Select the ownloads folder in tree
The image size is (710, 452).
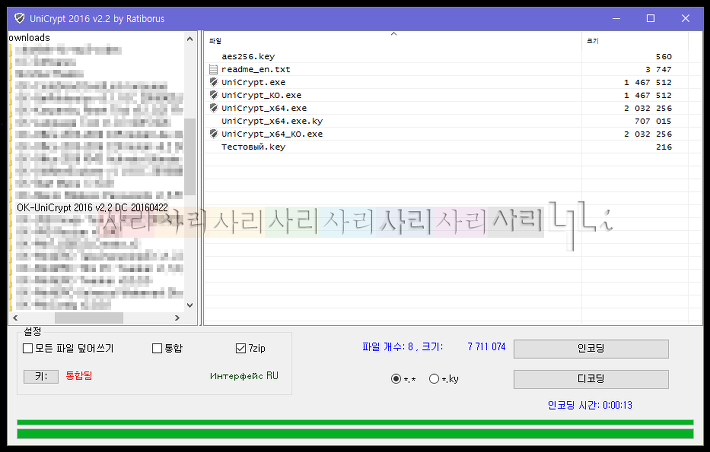click(x=29, y=38)
